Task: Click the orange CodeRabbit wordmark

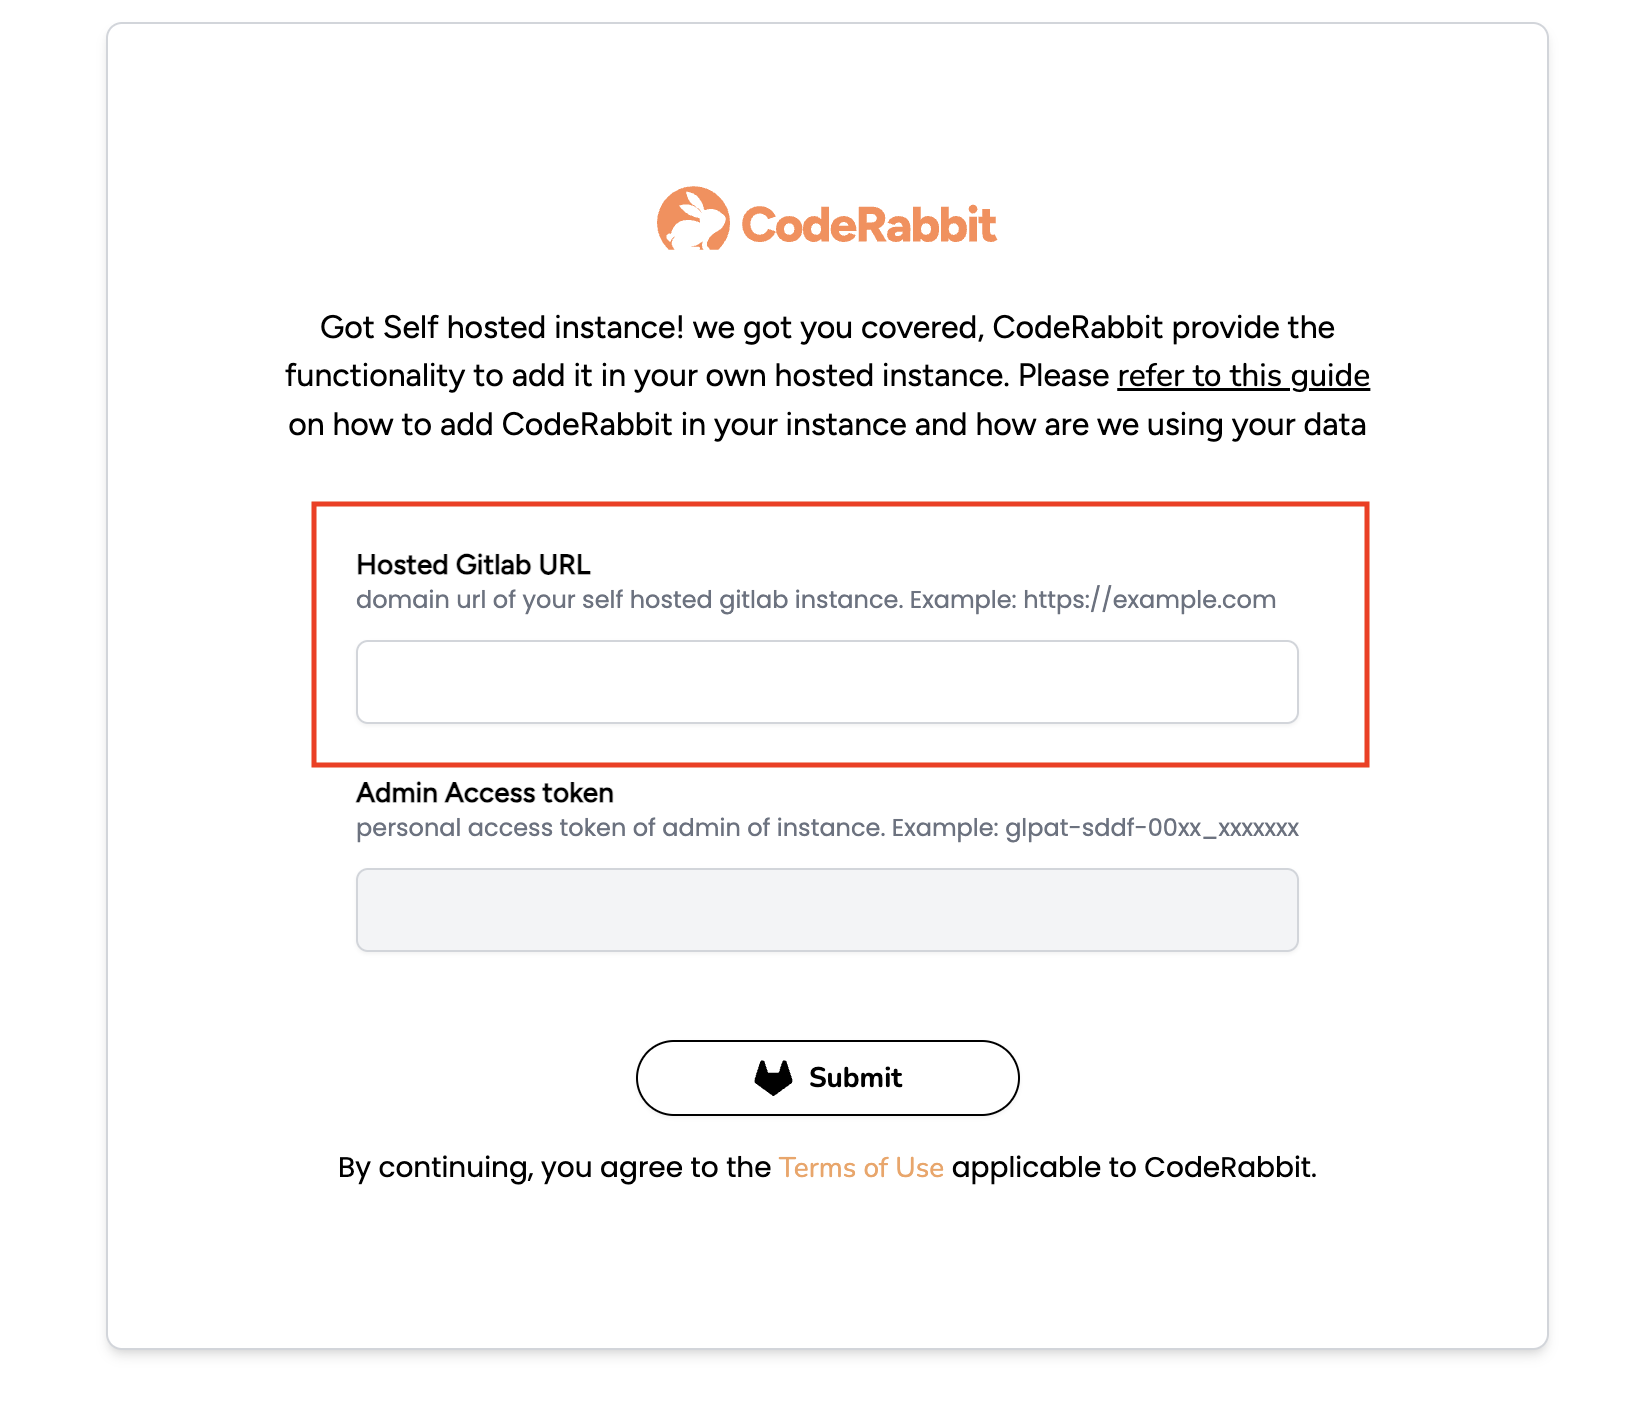Action: pyautogui.click(x=868, y=225)
